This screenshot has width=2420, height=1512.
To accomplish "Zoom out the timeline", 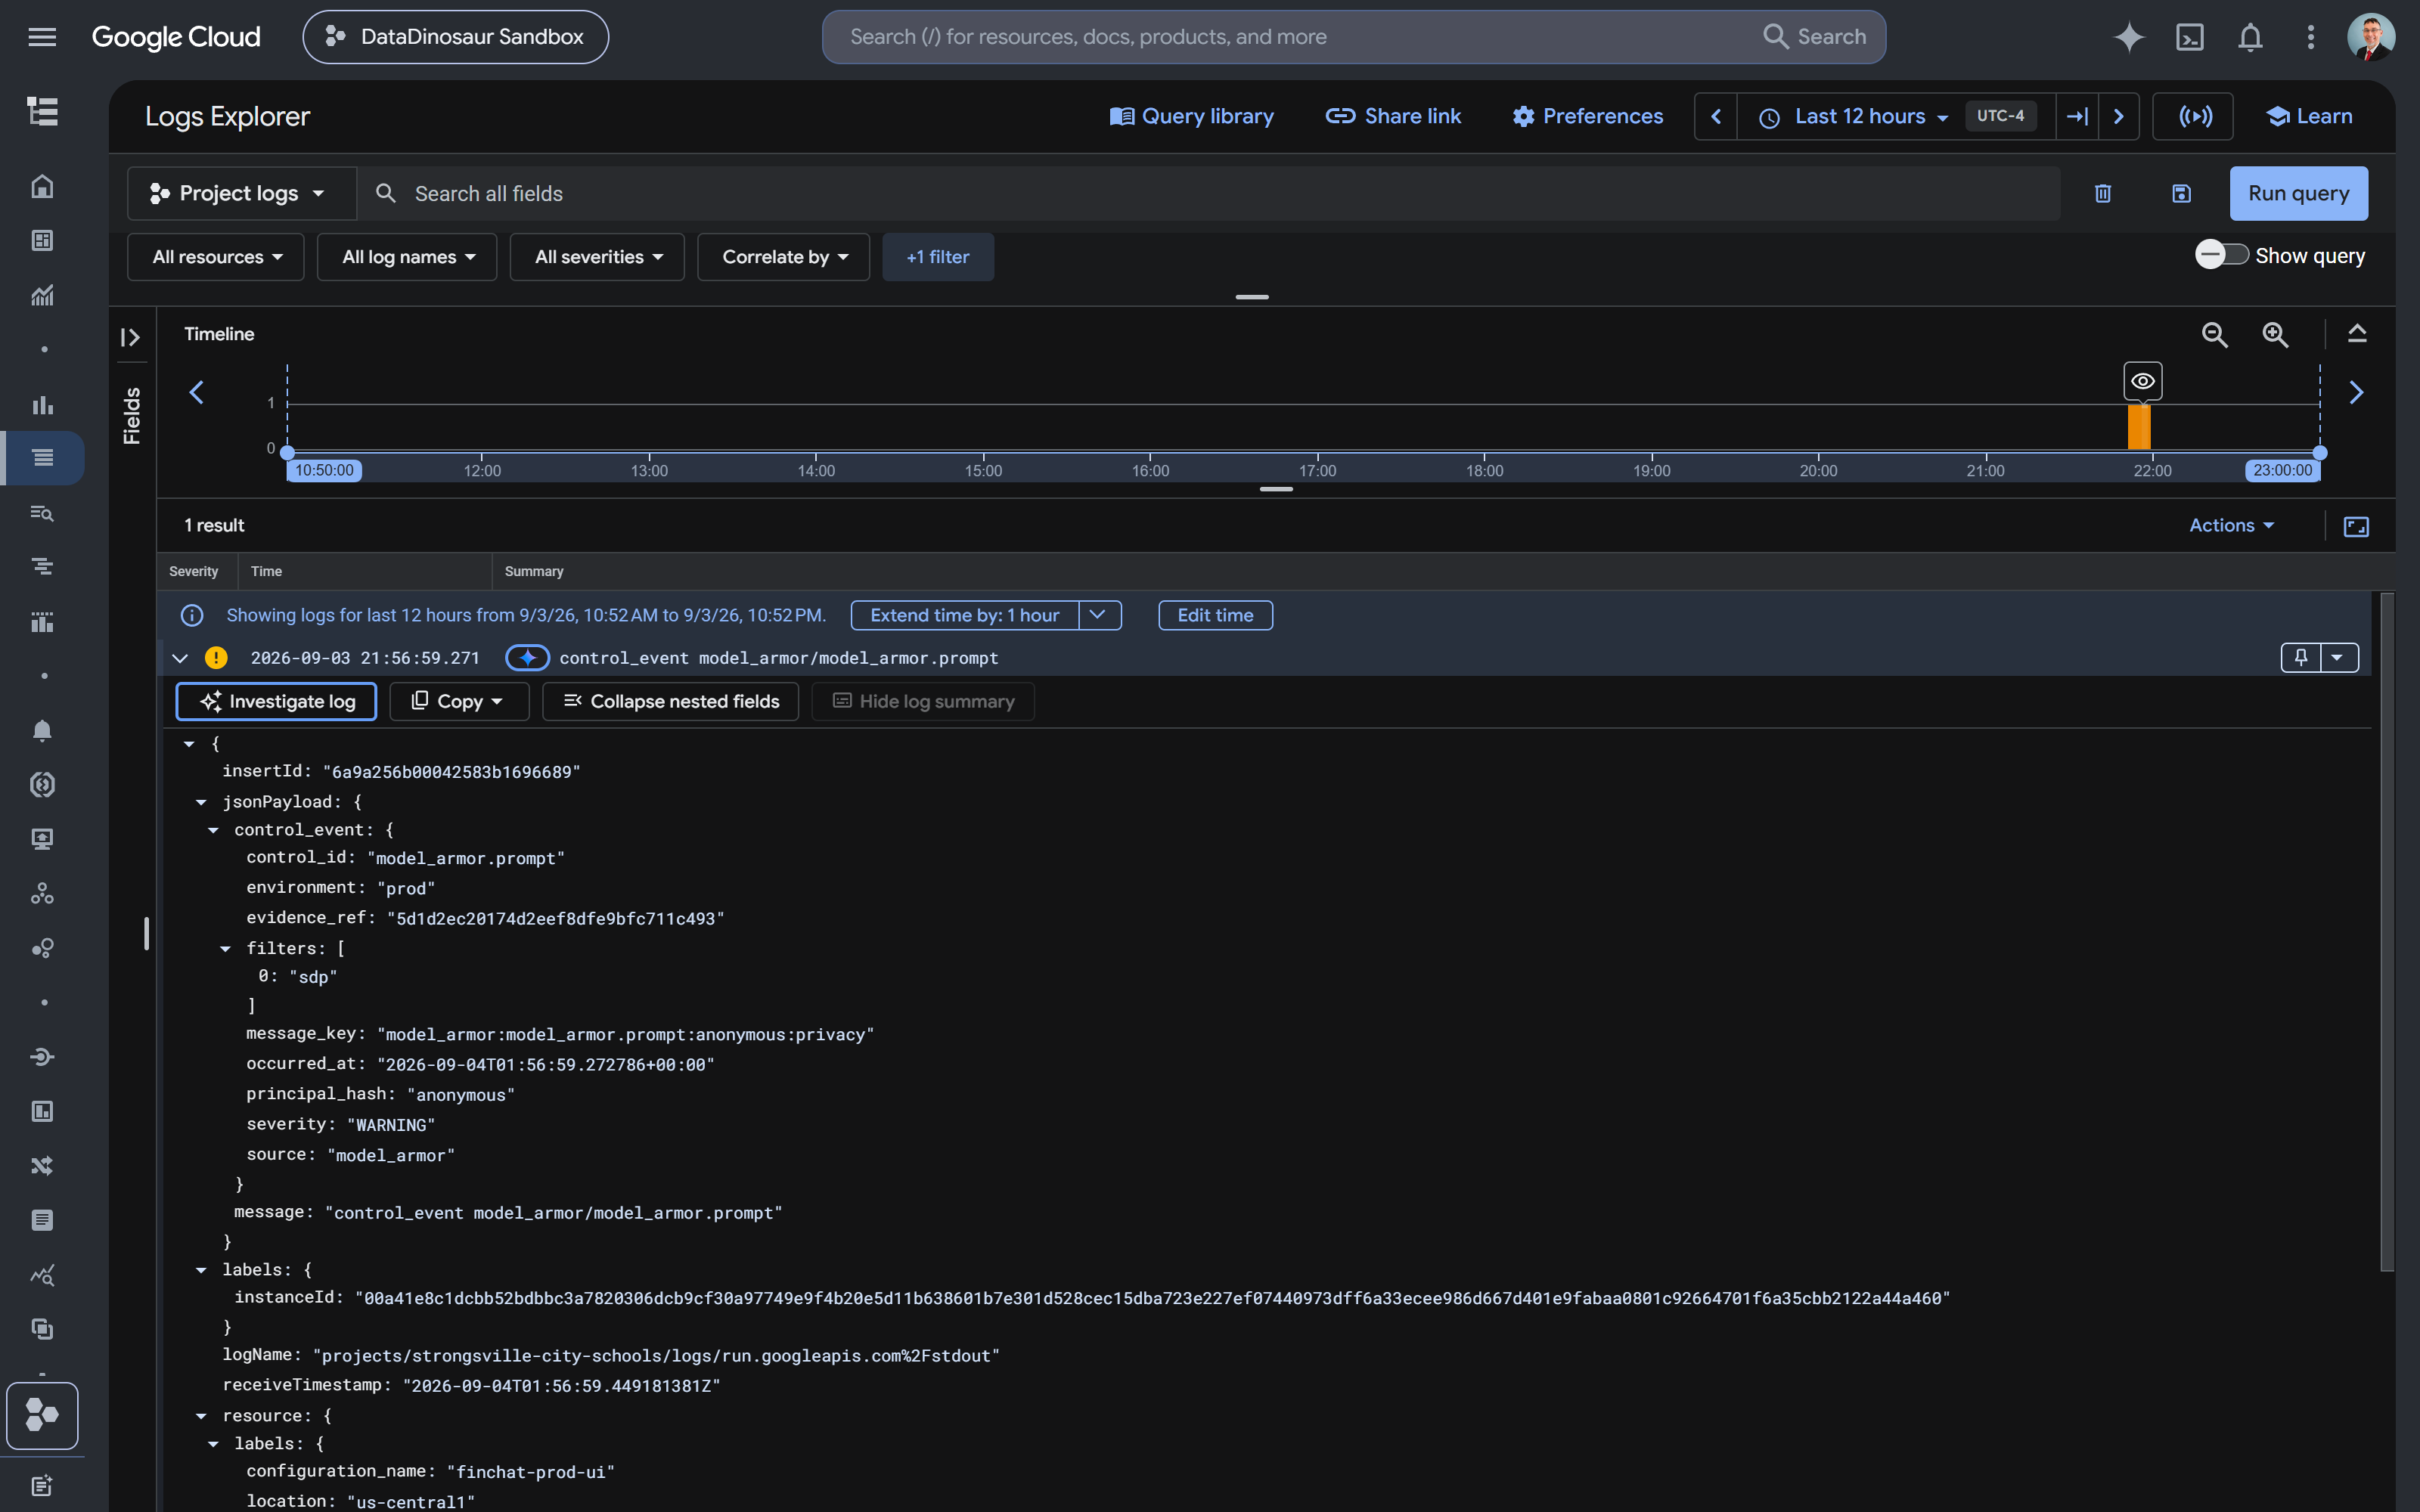I will coord(2214,334).
